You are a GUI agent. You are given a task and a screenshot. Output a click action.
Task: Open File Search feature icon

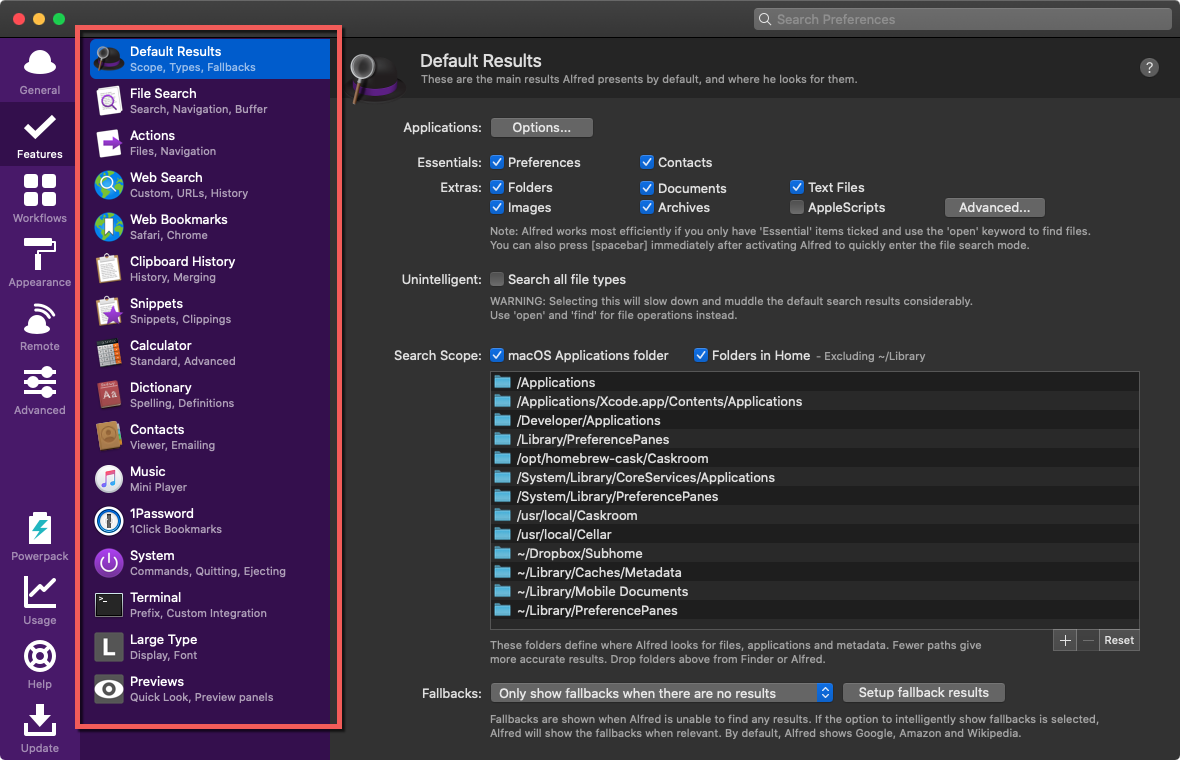(x=109, y=101)
